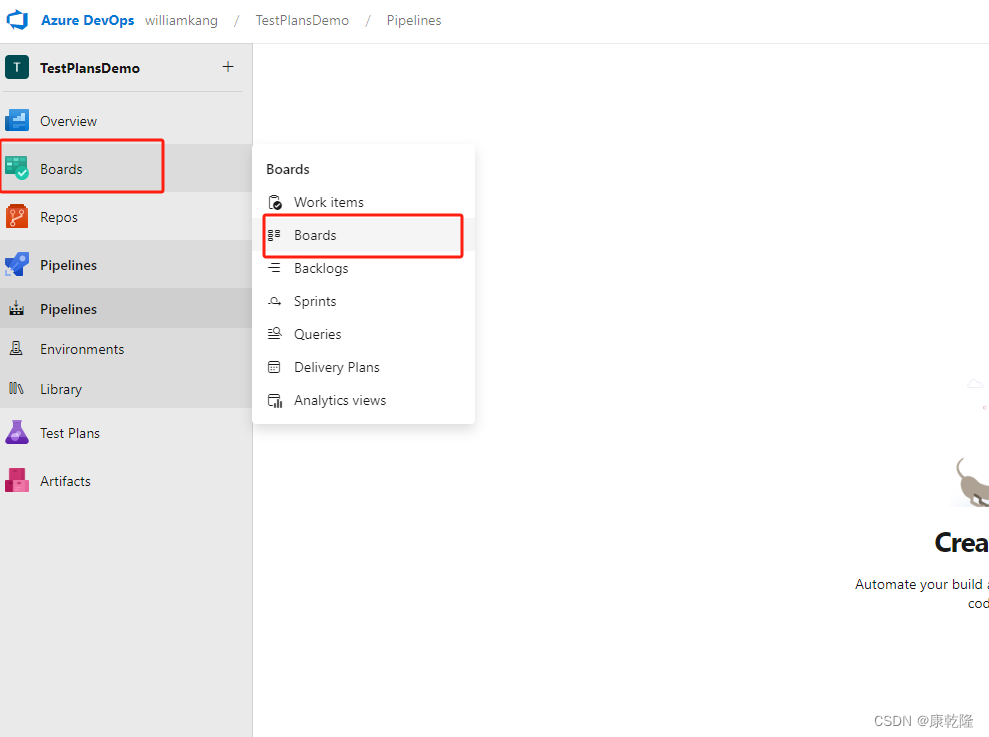
Task: Click the Library books icon
Action: pyautogui.click(x=16, y=388)
